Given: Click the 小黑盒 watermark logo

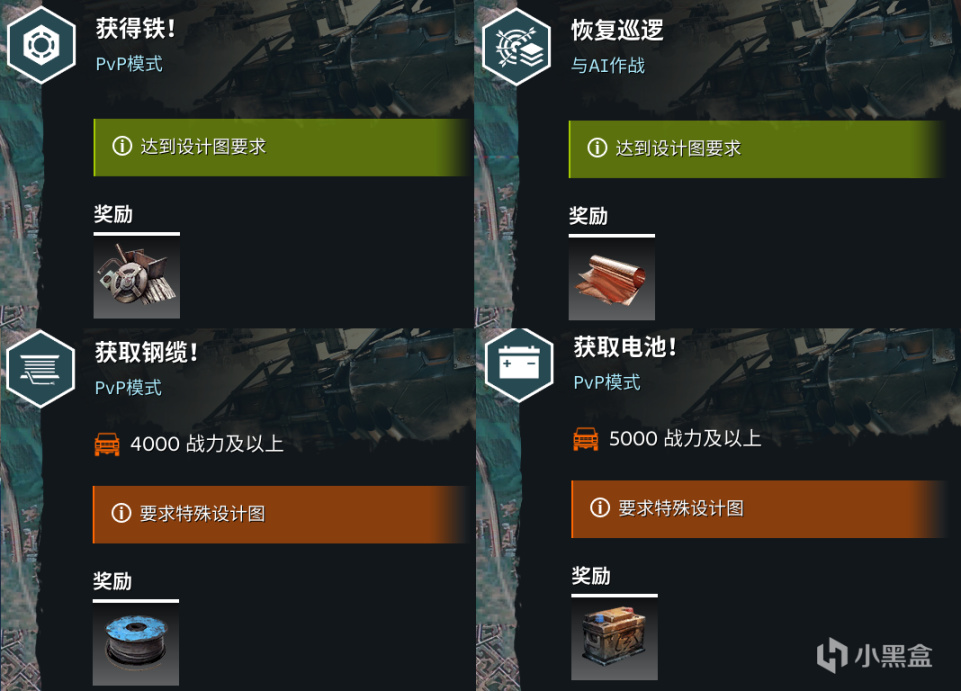Looking at the screenshot, I should pos(875,655).
